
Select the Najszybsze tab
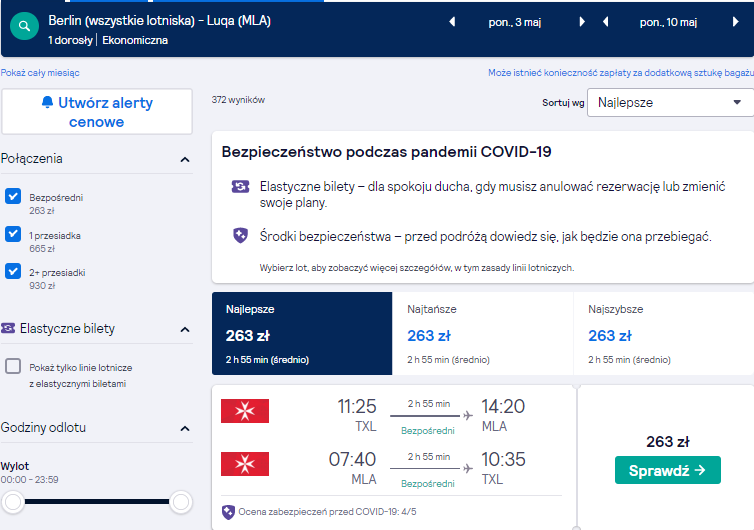664,333
